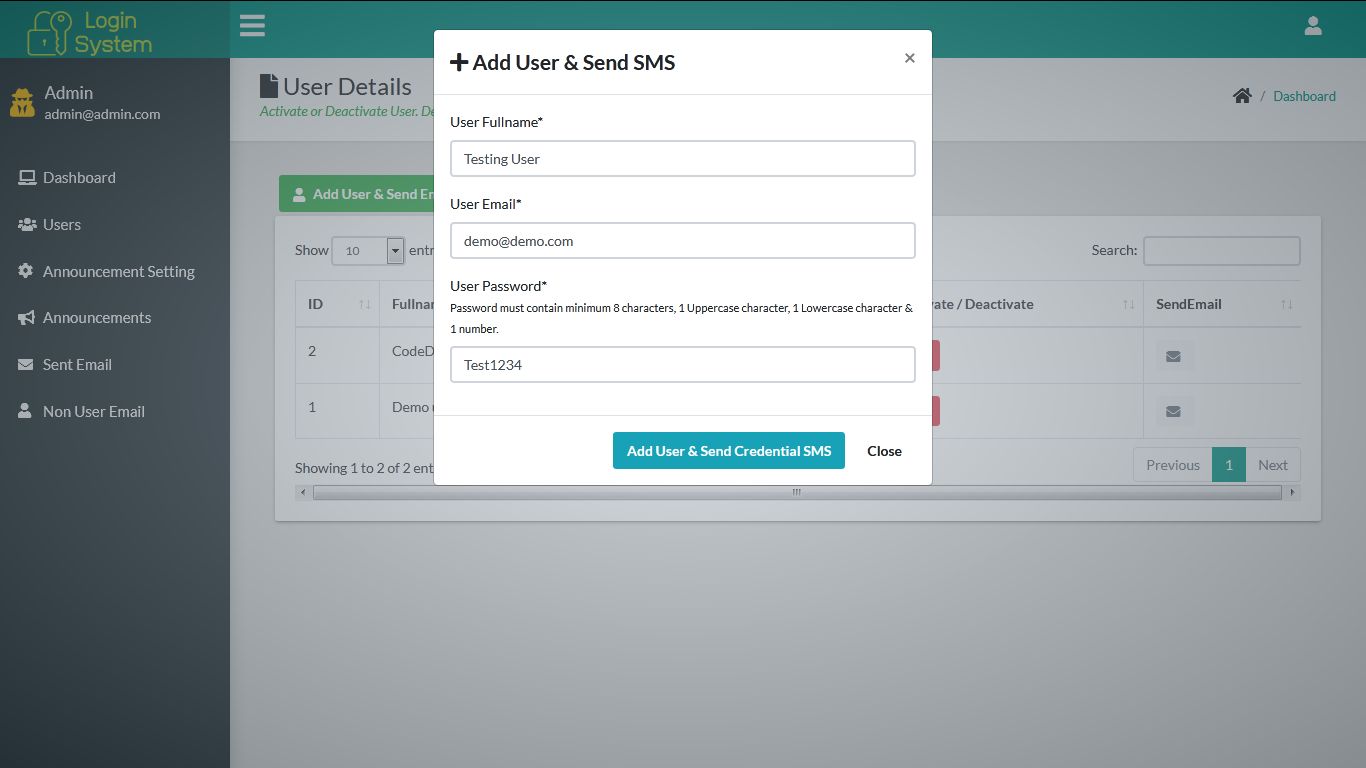Close the Add User modal with X

pos(909,58)
